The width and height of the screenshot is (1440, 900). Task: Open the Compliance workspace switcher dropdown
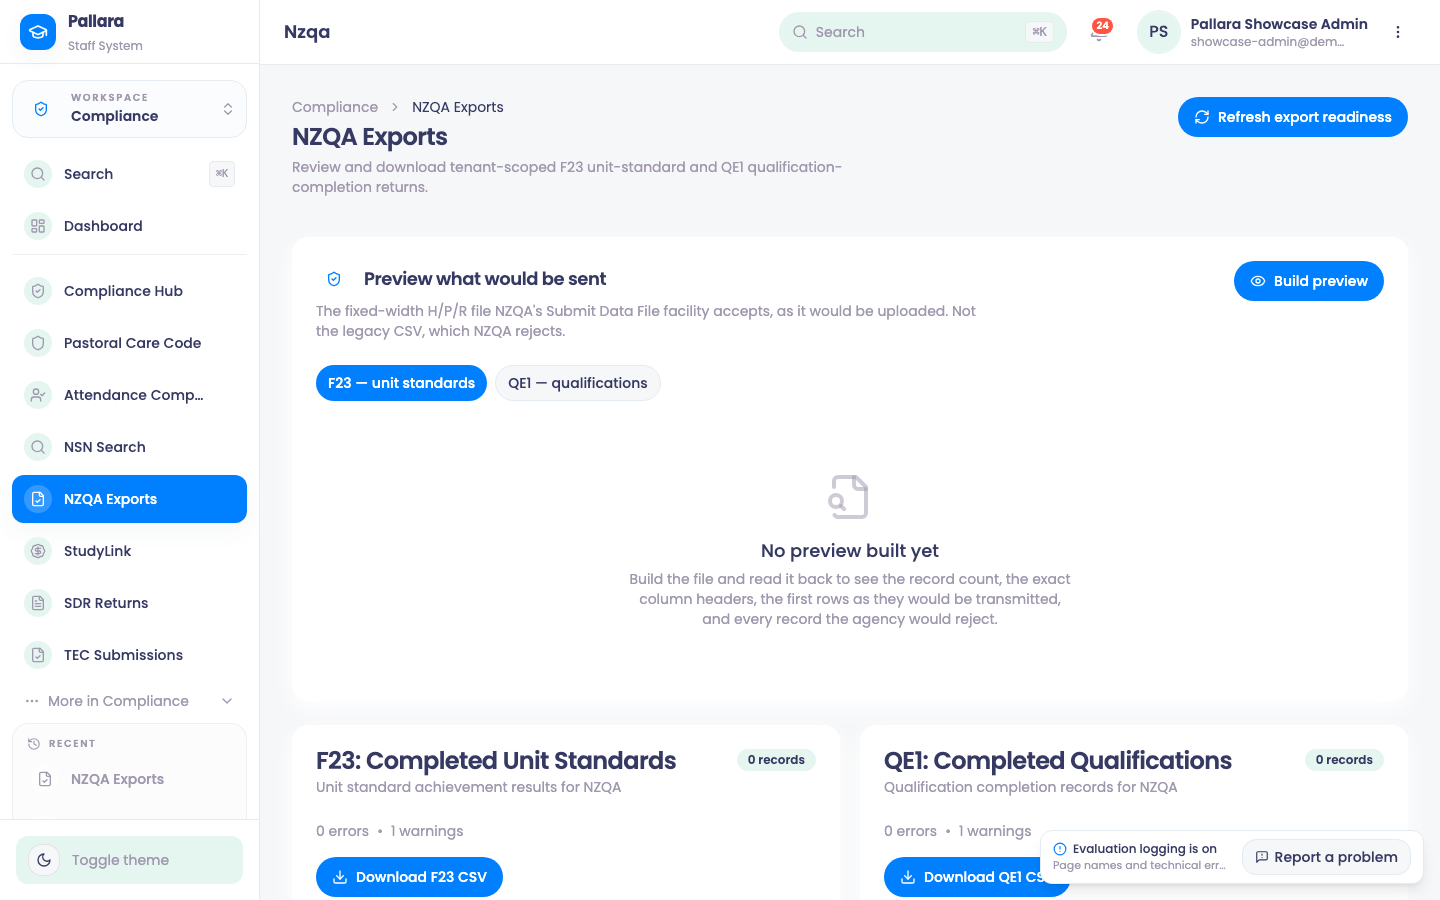(129, 109)
